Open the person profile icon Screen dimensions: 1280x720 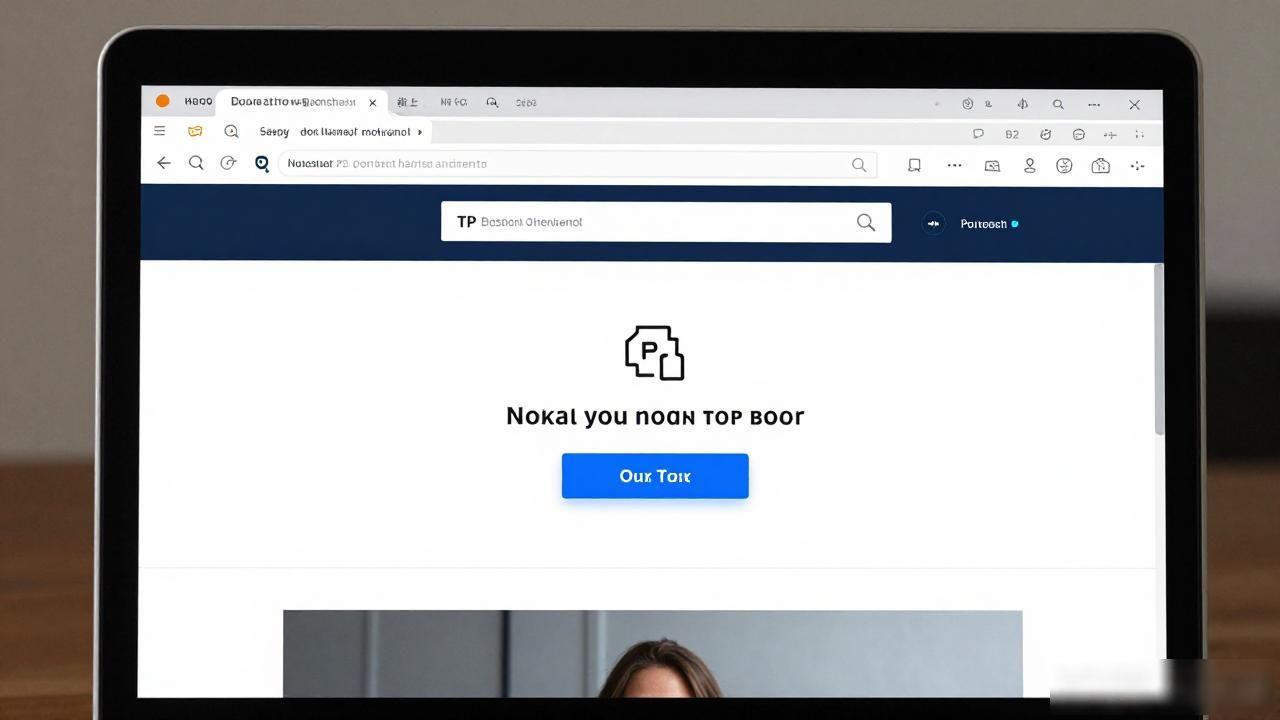(1029, 166)
